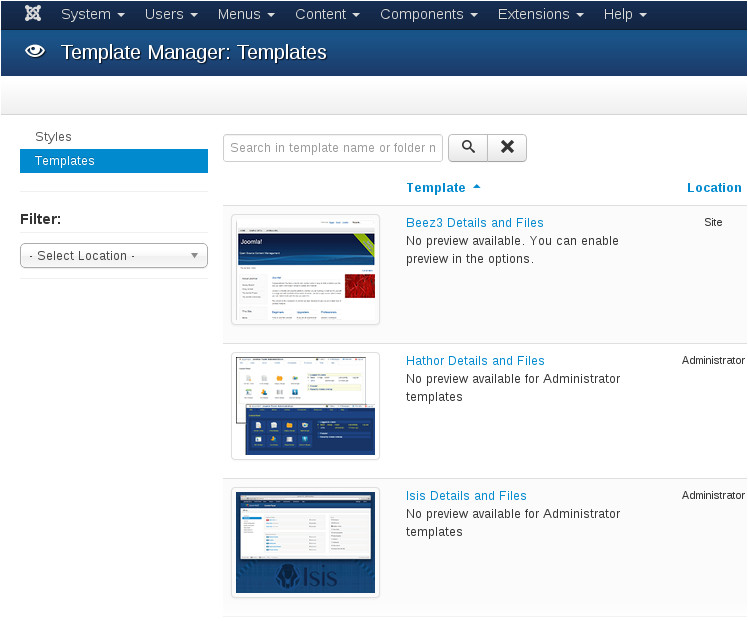
Task: Click 'Administrator' location in the Isis row
Action: tap(713, 495)
